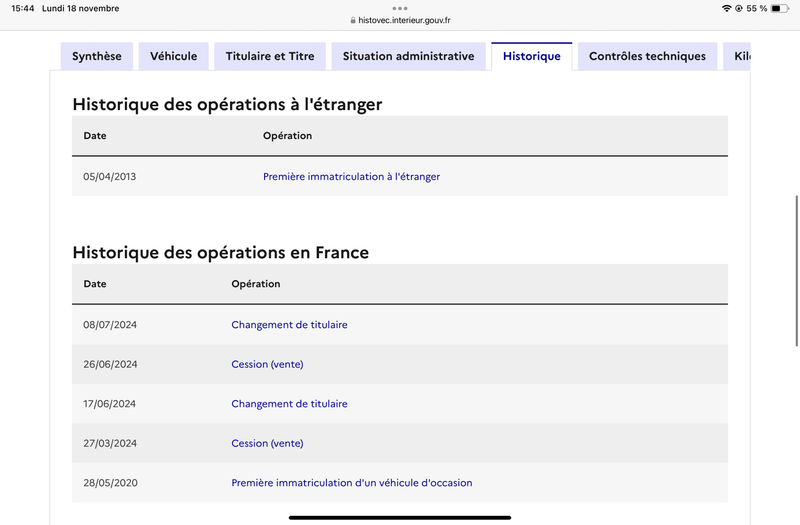
Task: Tap the battery icon in the status bar
Action: (780, 8)
